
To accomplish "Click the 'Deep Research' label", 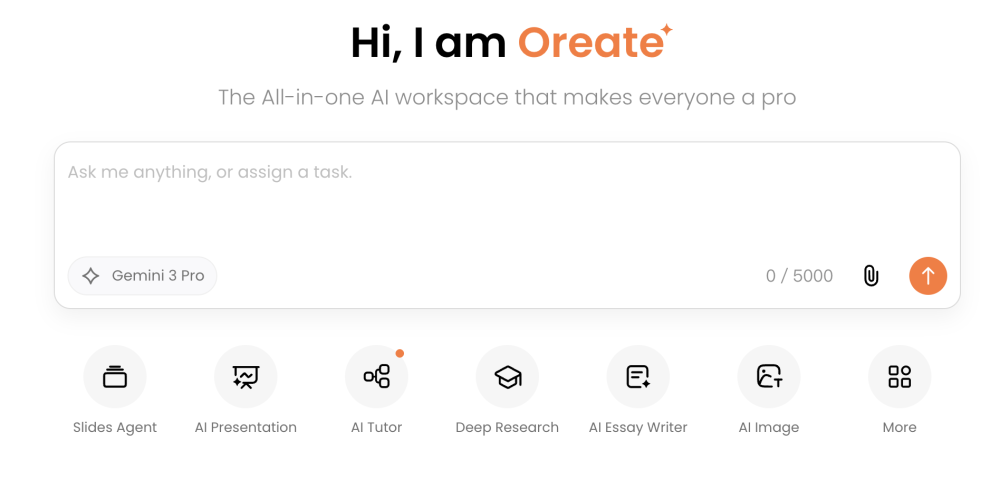I will (x=507, y=428).
